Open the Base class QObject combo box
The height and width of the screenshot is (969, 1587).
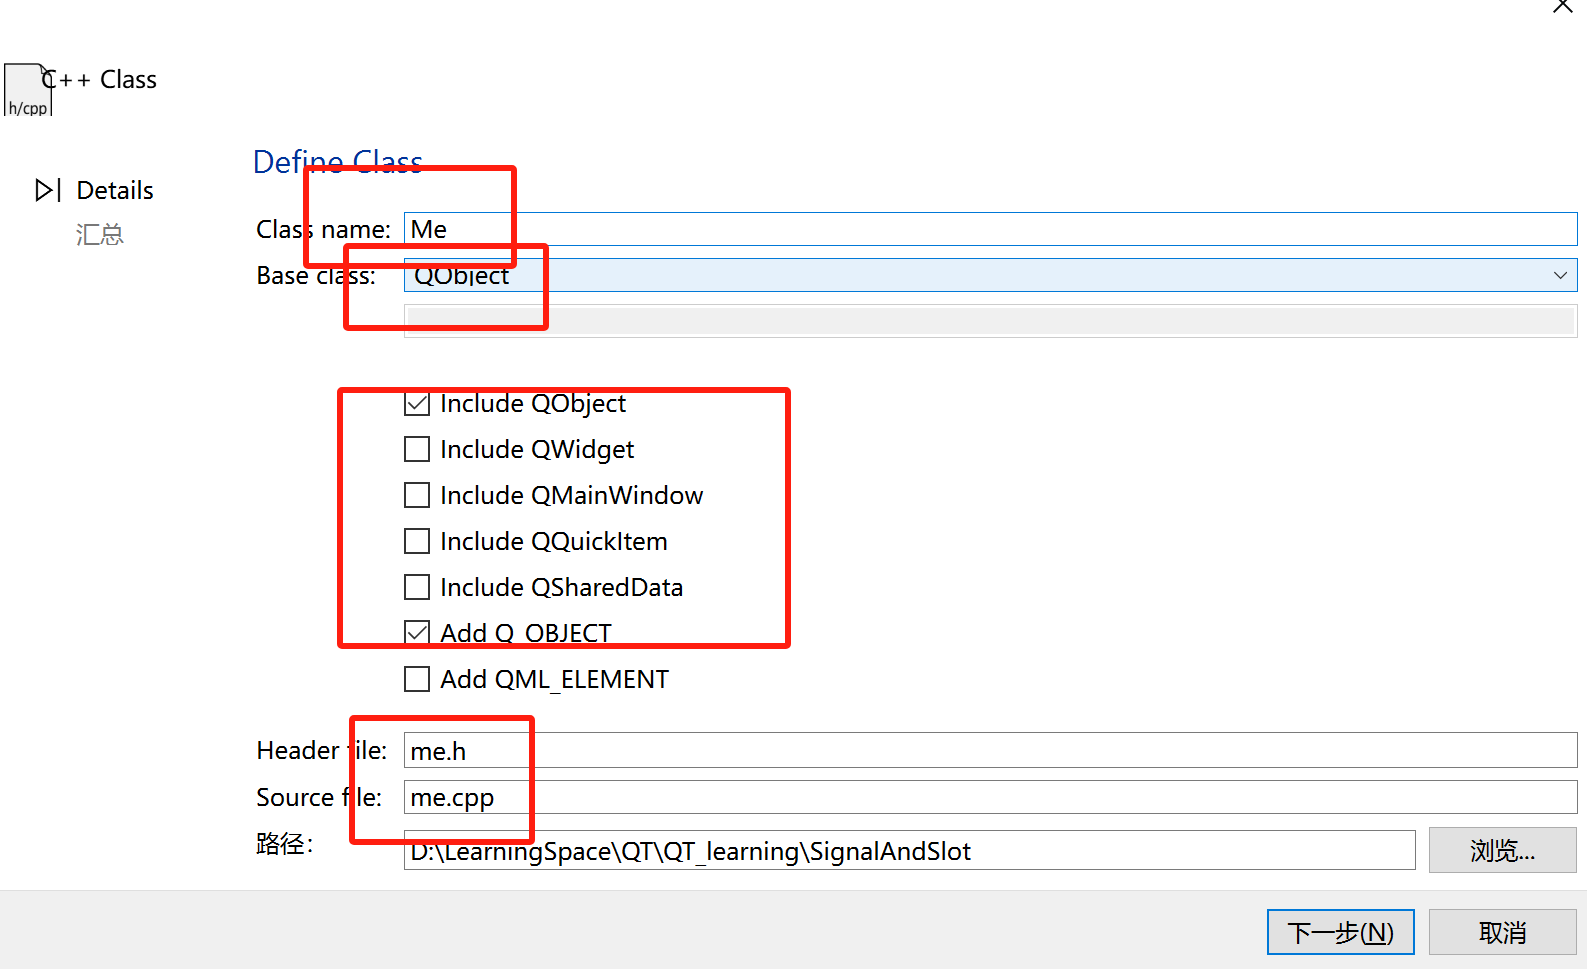click(x=990, y=275)
